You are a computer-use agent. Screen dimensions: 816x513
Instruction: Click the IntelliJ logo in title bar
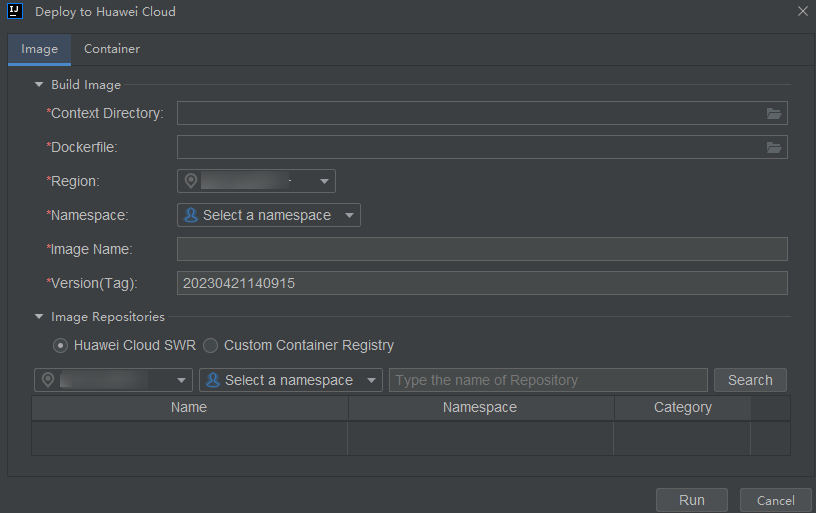click(x=15, y=11)
